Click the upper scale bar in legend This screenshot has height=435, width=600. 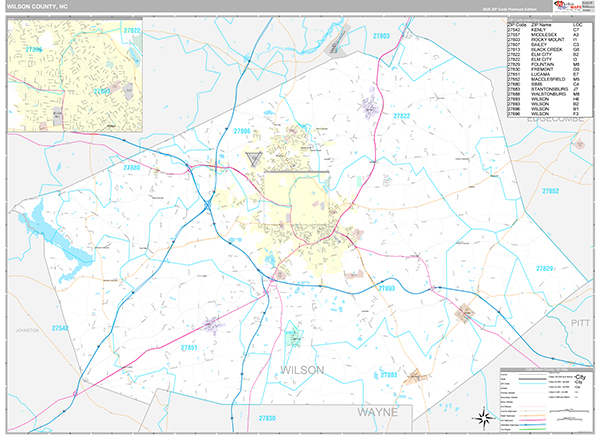569,411
